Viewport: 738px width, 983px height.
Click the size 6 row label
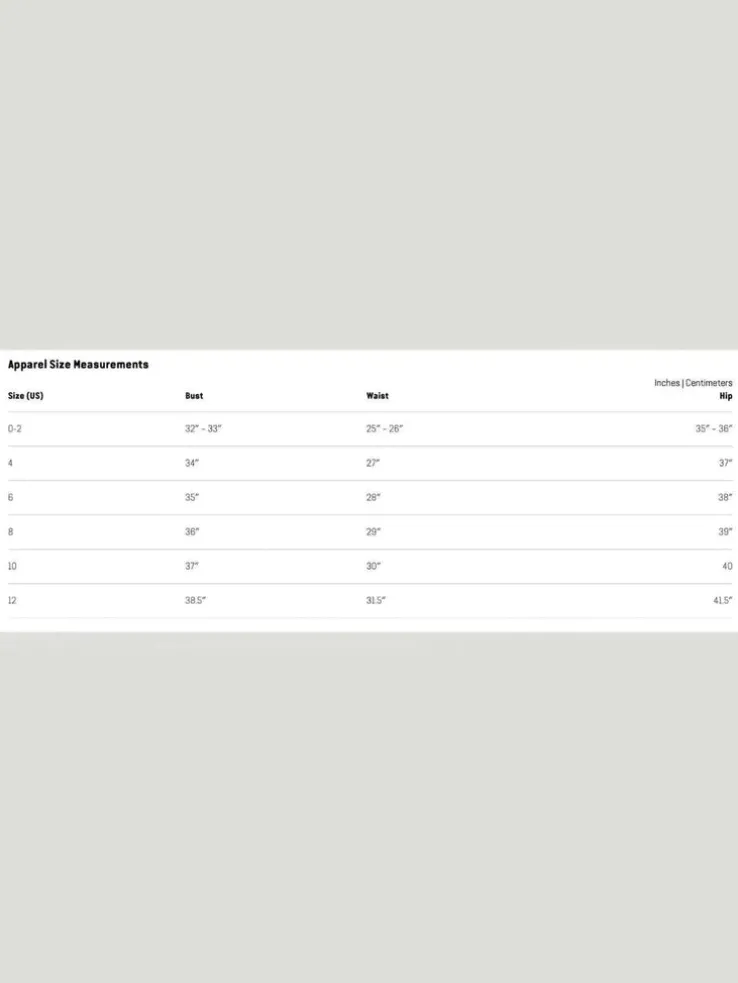[10, 498]
